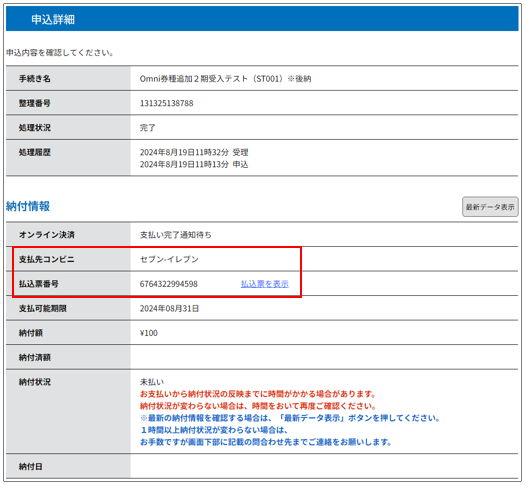526x485 pixels.
Task: Click the 最新データ表示 button
Action: tap(490, 207)
